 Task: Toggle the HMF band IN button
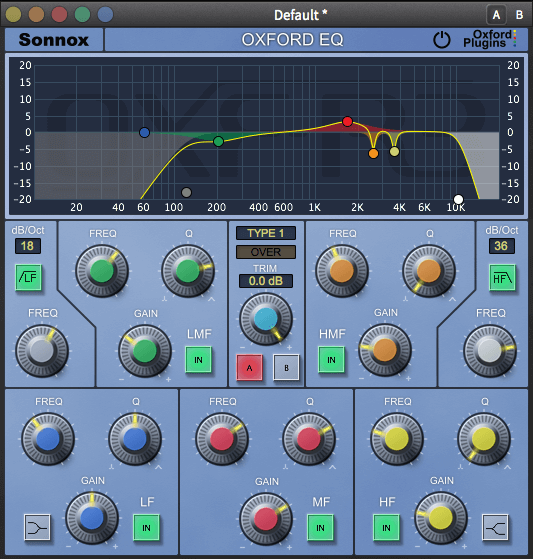tap(331, 360)
